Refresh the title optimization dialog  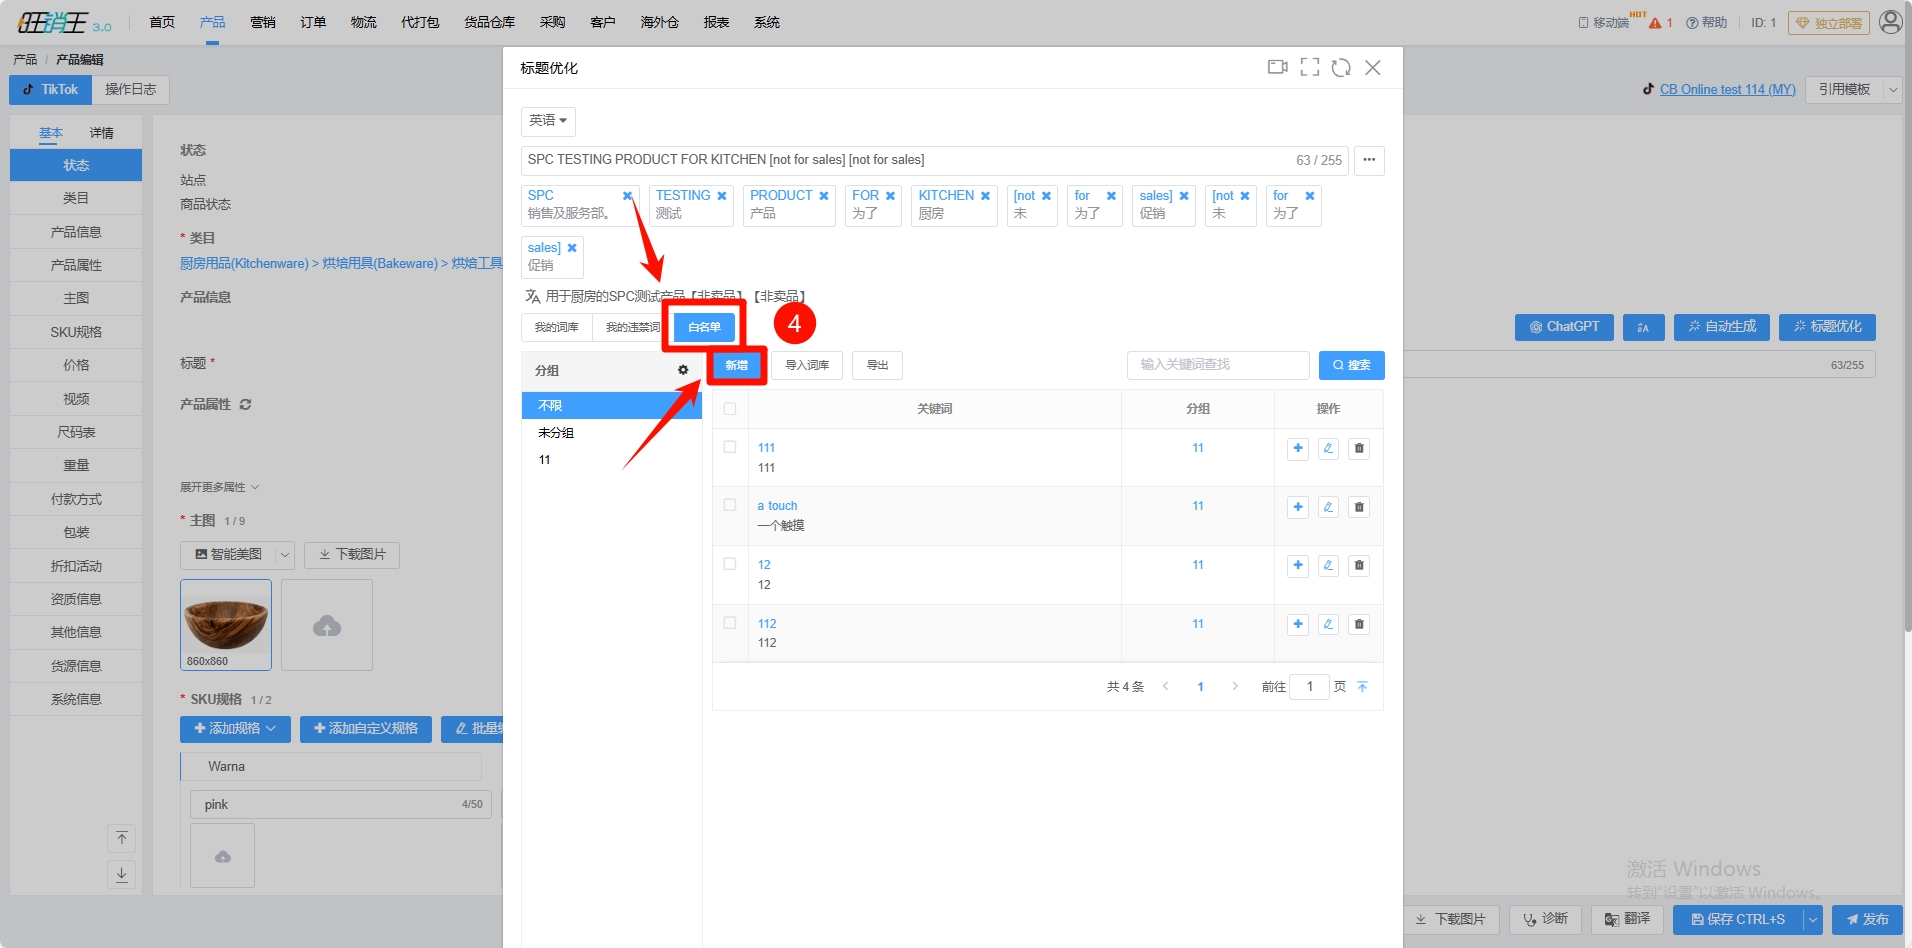(1341, 67)
